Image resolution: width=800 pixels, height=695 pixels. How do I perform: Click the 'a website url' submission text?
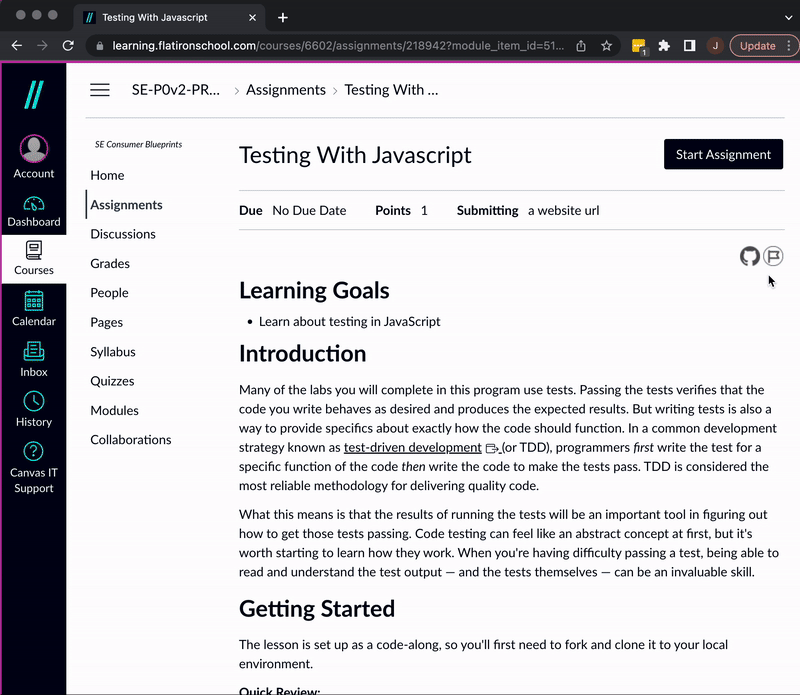pyautogui.click(x=563, y=211)
